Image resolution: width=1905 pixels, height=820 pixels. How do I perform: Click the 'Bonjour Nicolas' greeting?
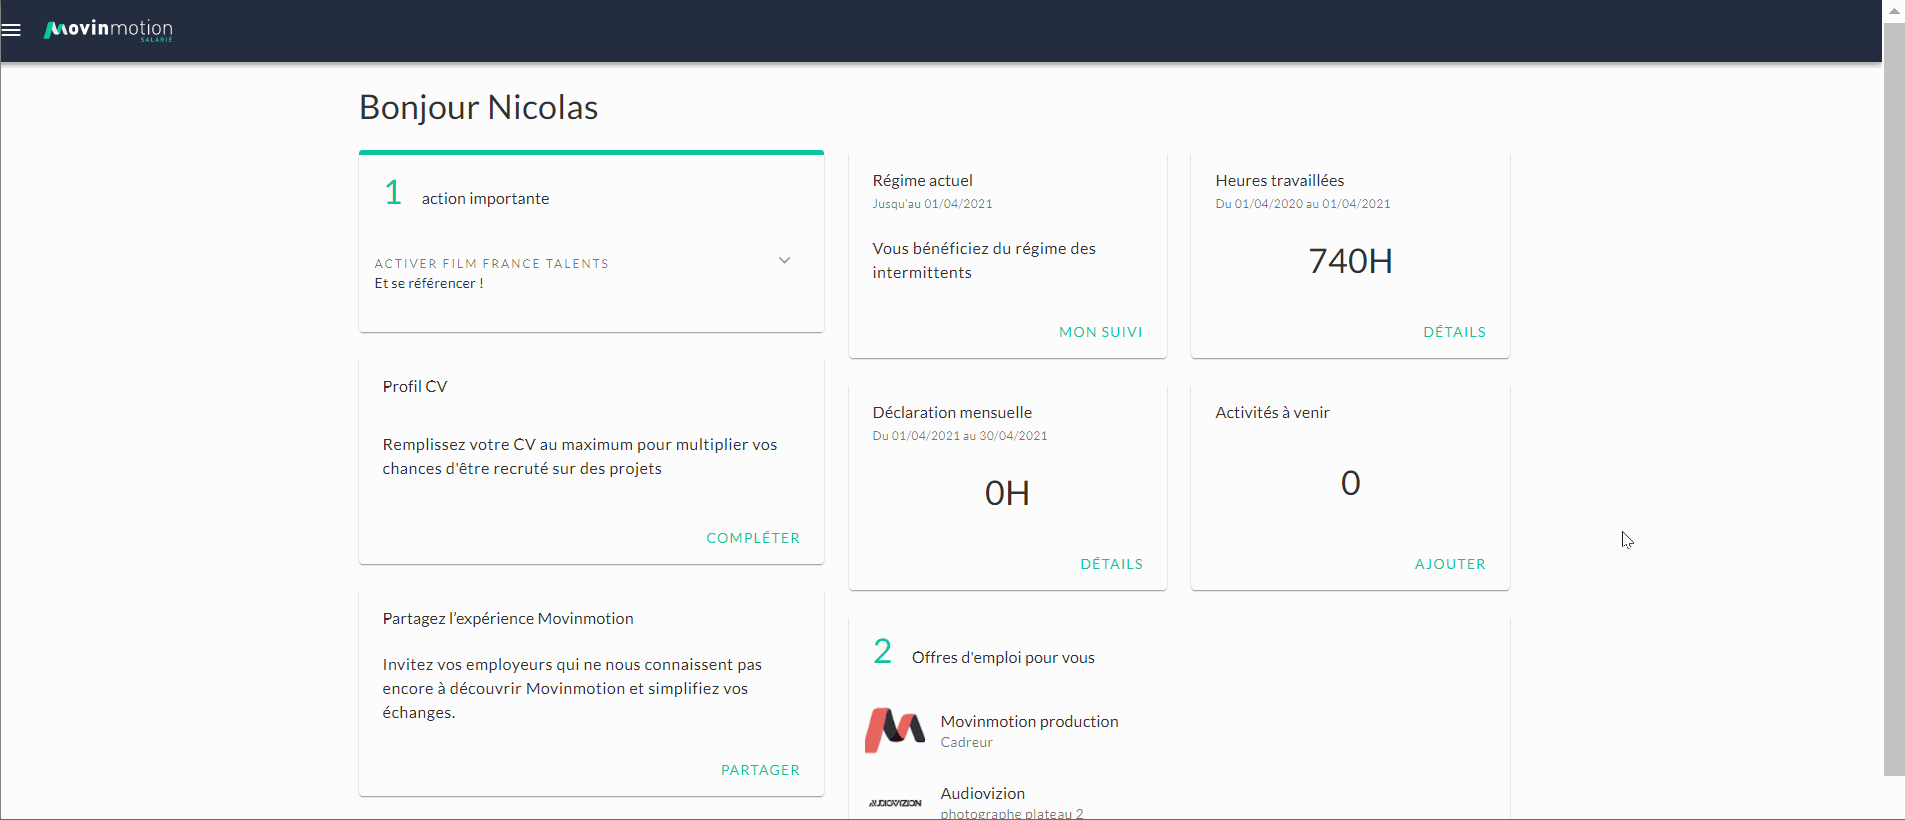(x=478, y=107)
